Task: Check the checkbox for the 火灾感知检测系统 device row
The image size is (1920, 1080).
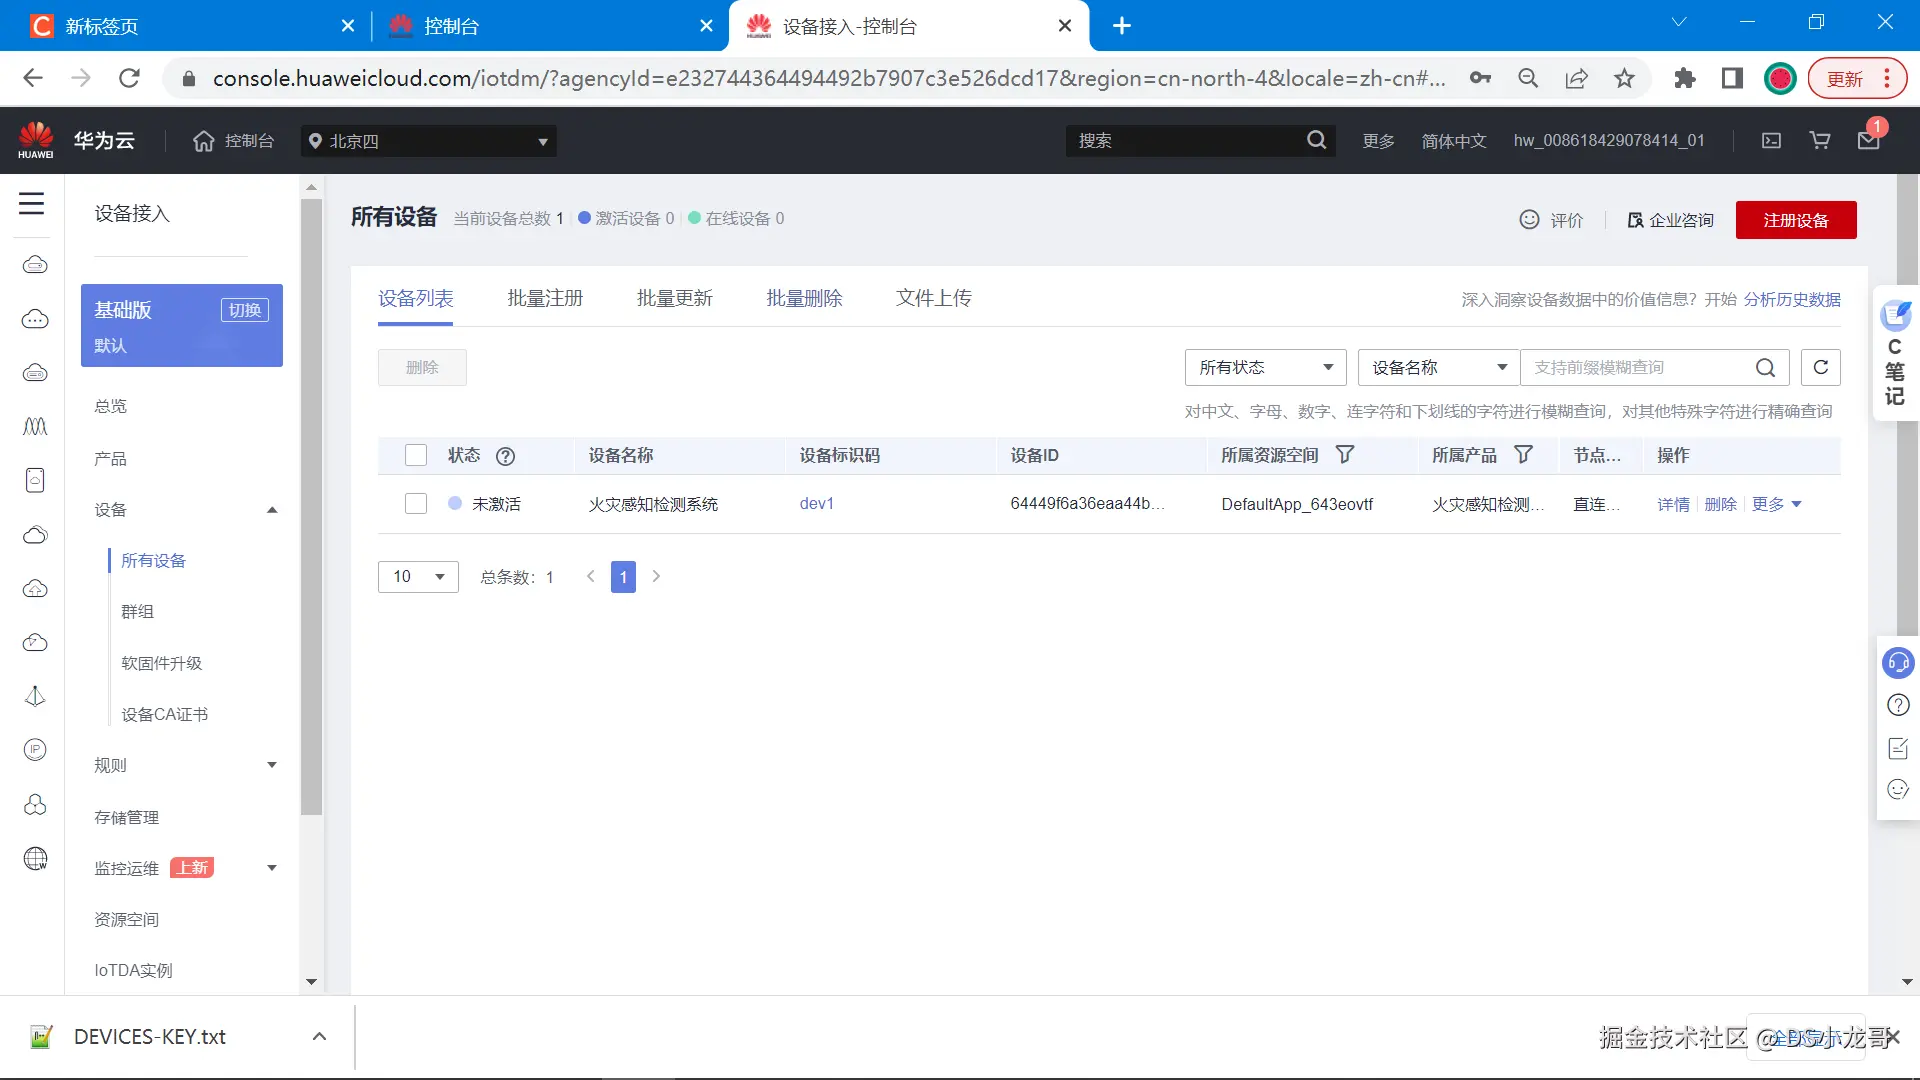Action: click(416, 503)
